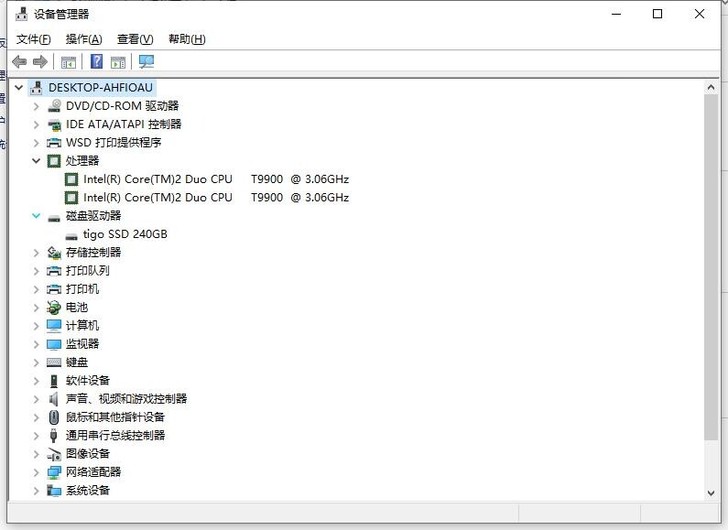Image resolution: width=728 pixels, height=530 pixels.
Task: Click the scrollbar down arrow
Action: point(711,493)
